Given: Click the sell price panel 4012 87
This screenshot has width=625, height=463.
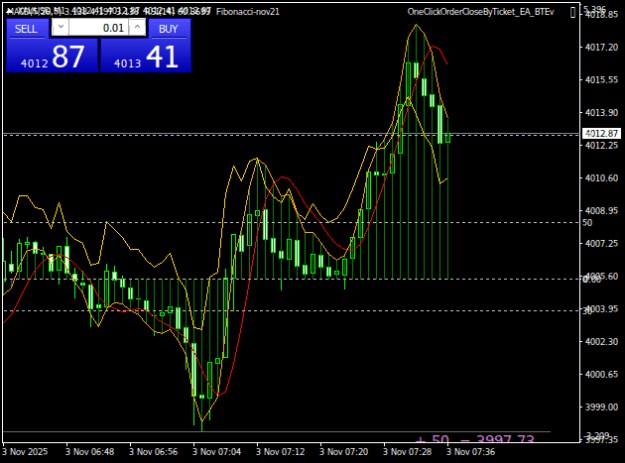Looking at the screenshot, I should (x=52, y=56).
